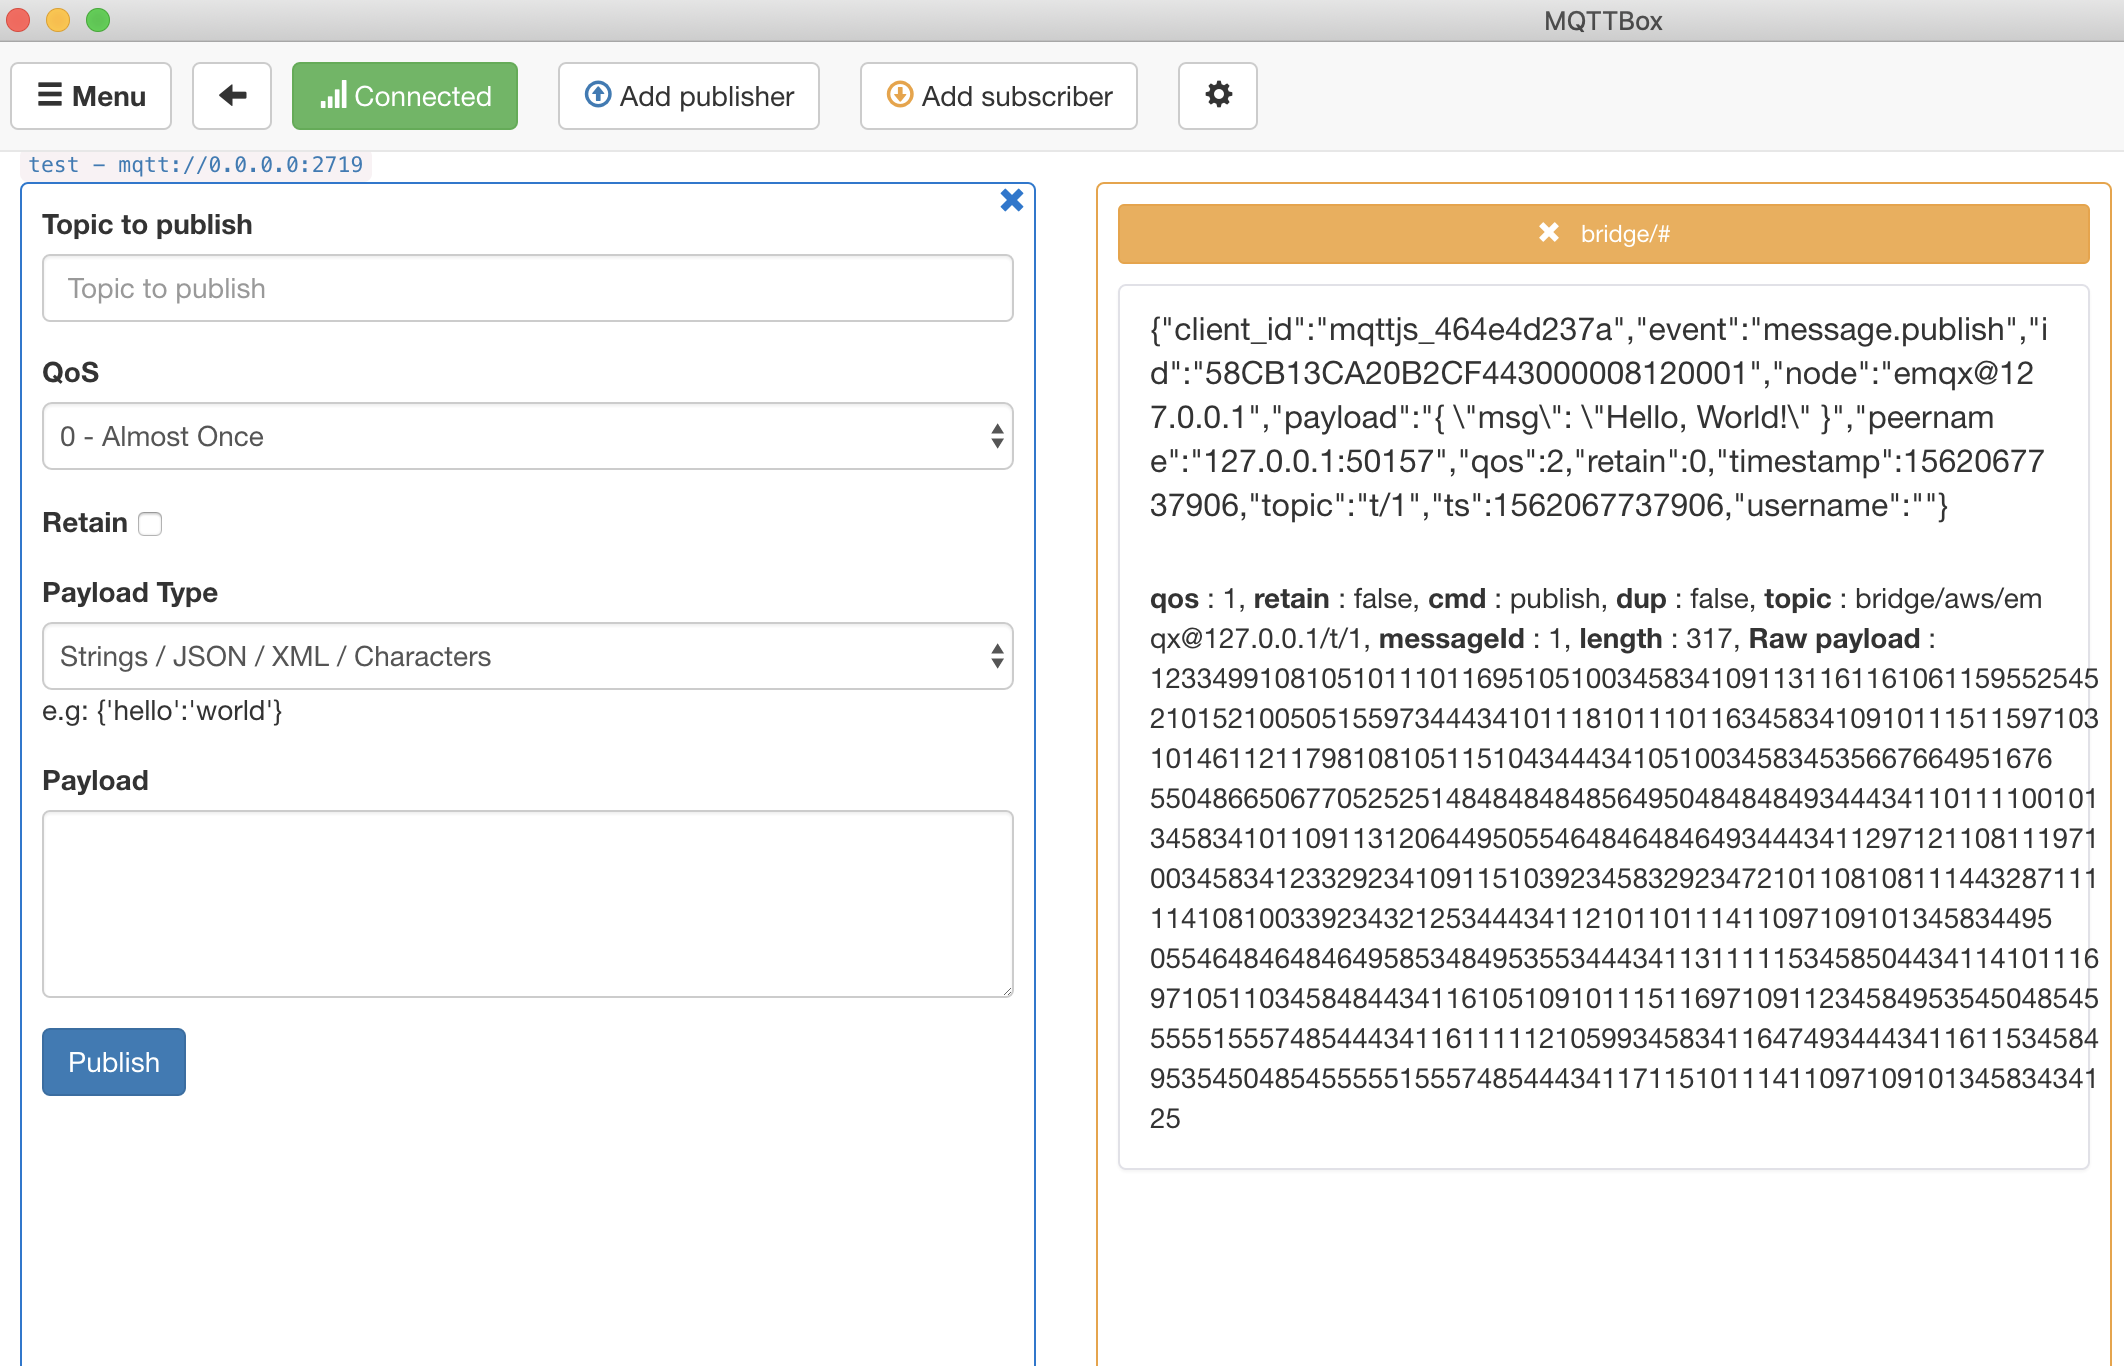Click the Retain label

pyautogui.click(x=85, y=522)
